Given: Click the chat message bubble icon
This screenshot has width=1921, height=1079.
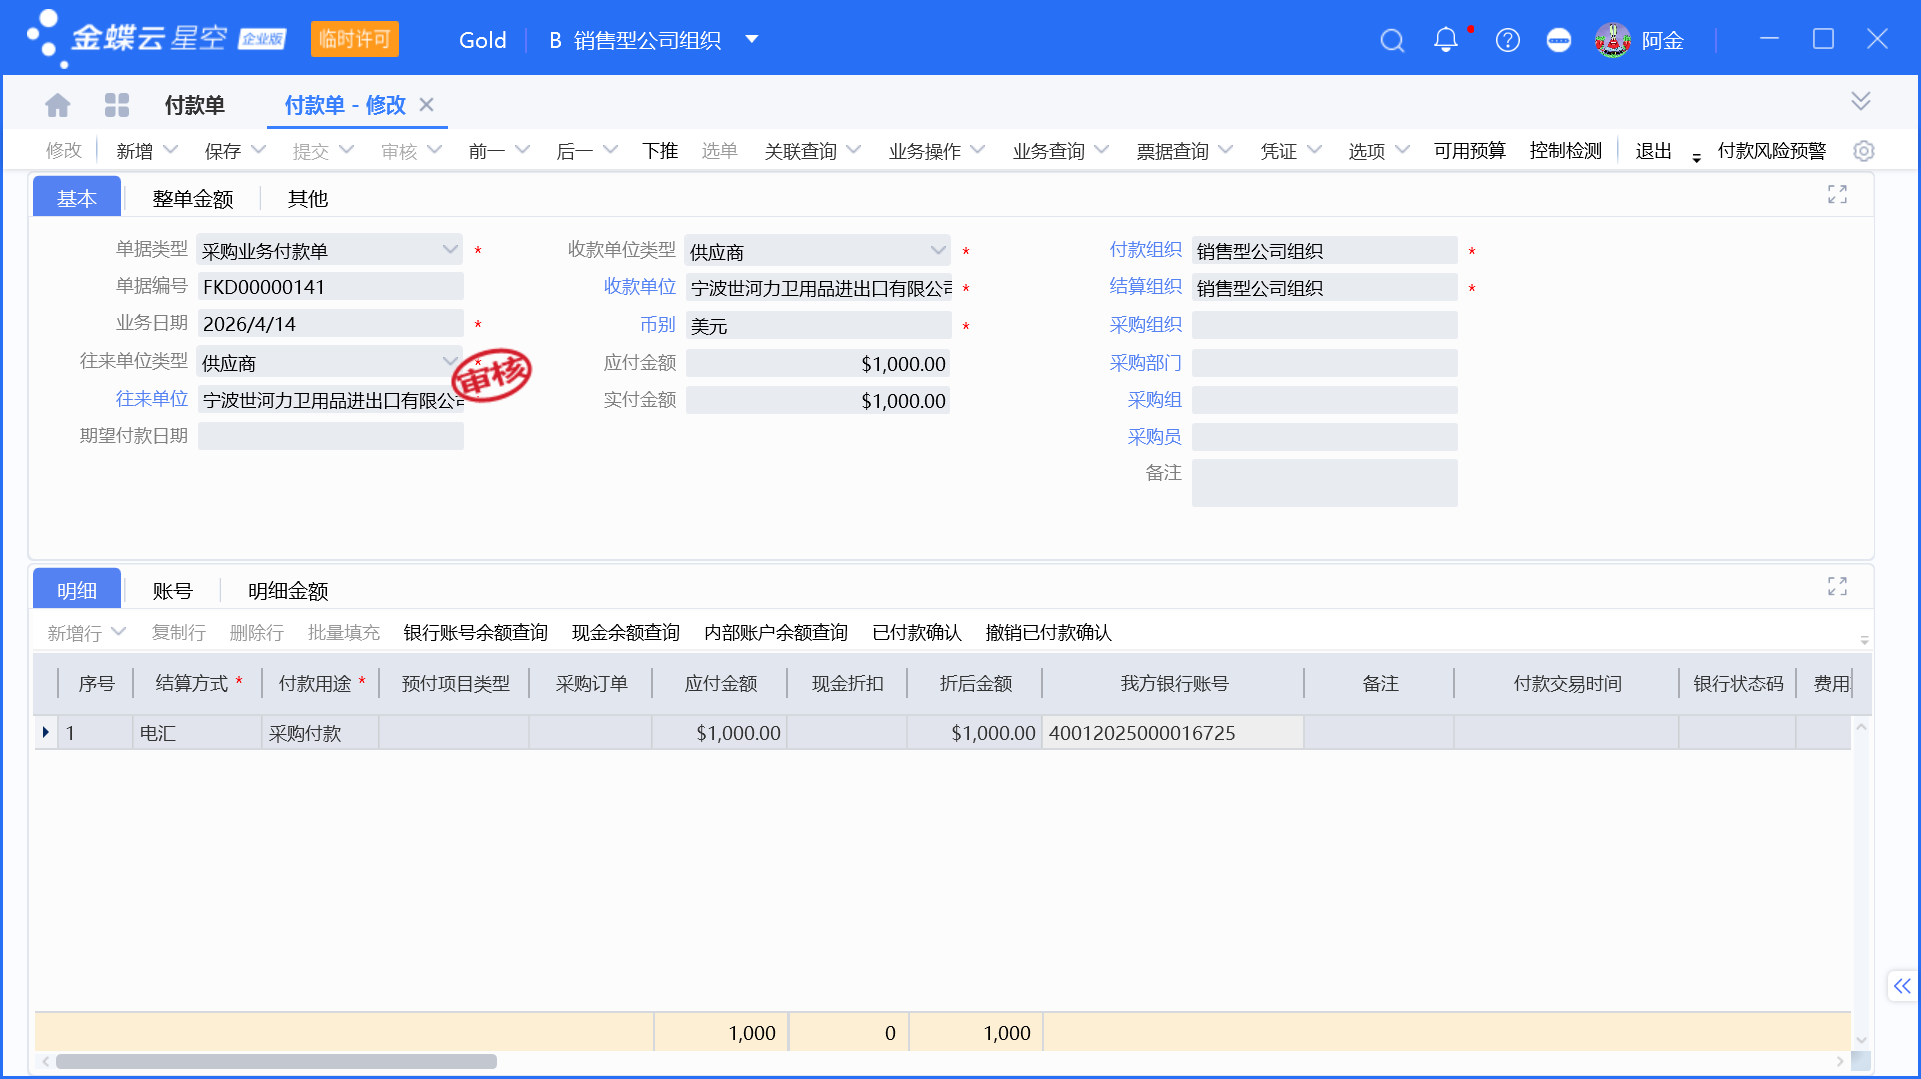Looking at the screenshot, I should [1558, 40].
